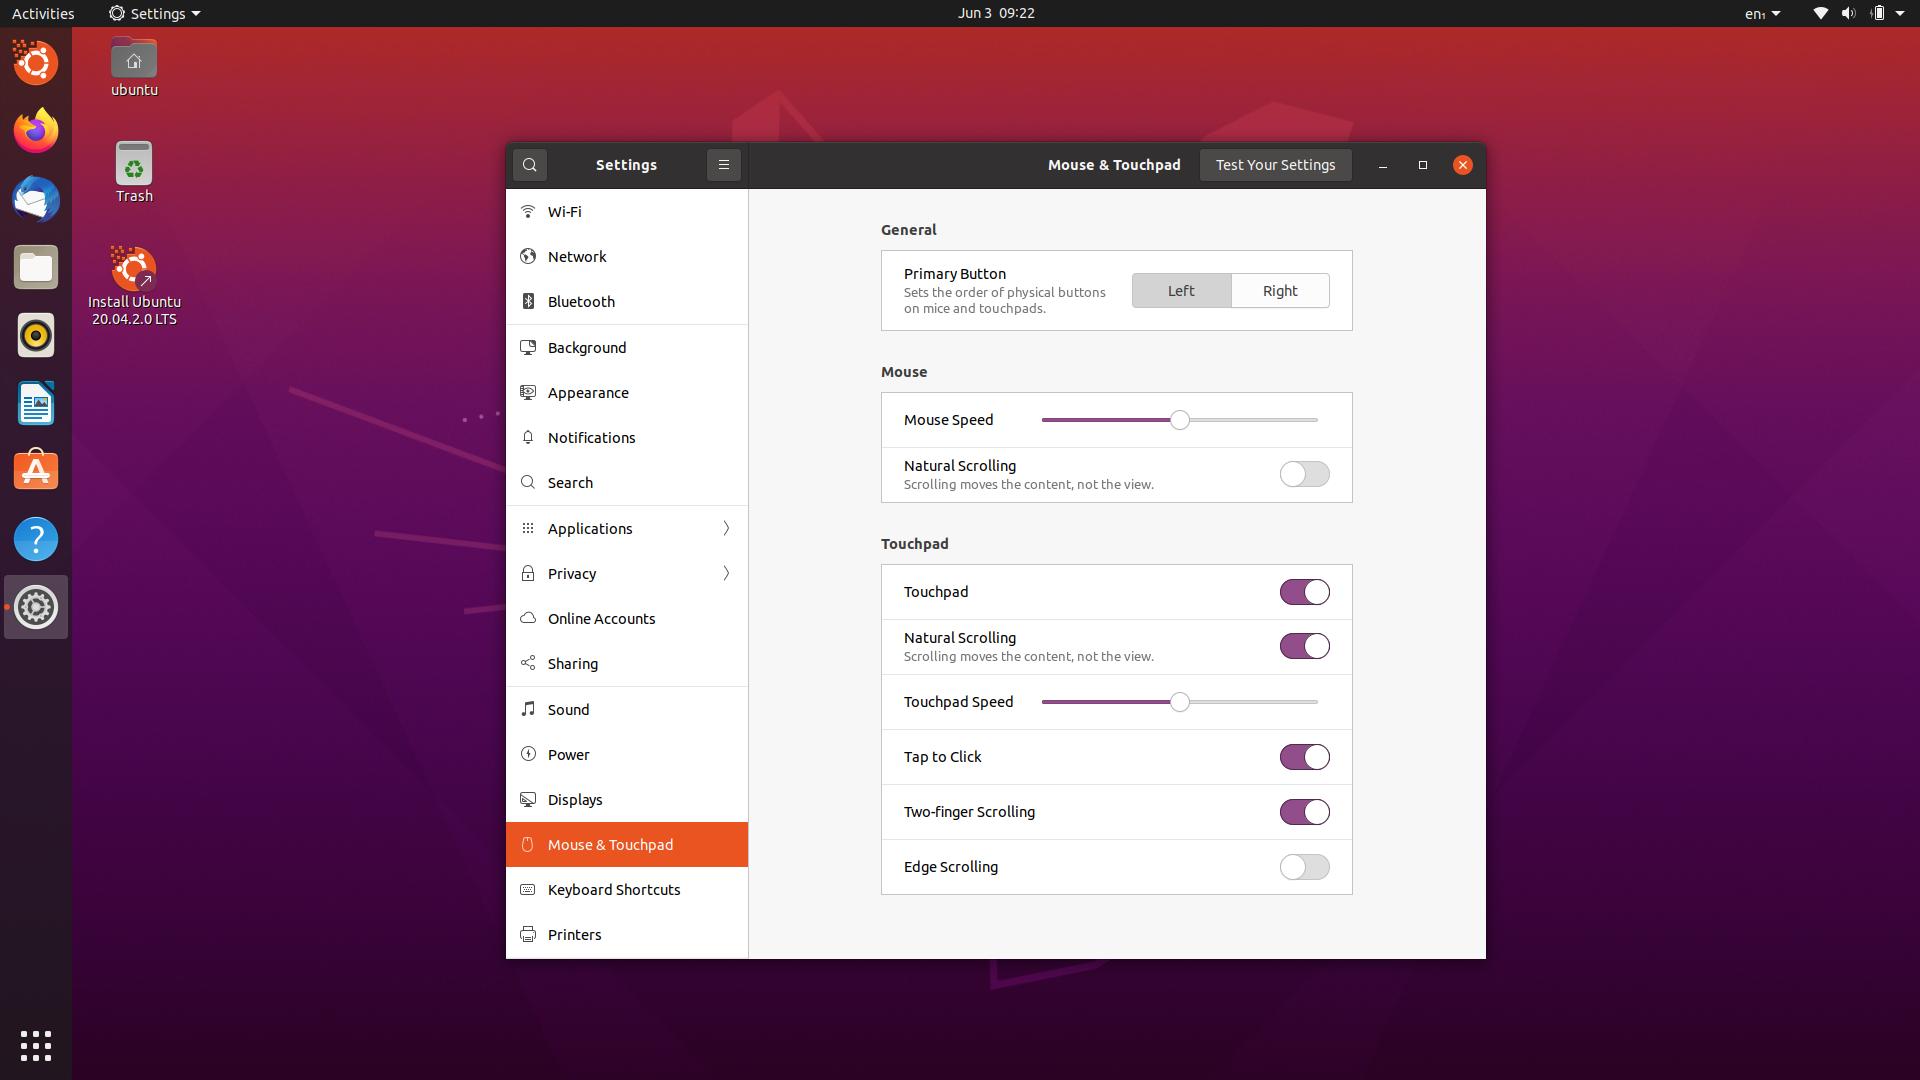1920x1080 pixels.
Task: Click the Bluetooth icon in sidebar
Action: [528, 302]
